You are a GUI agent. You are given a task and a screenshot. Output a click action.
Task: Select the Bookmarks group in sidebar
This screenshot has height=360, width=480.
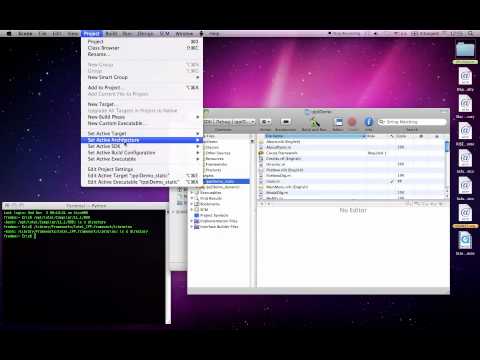tap(209, 204)
